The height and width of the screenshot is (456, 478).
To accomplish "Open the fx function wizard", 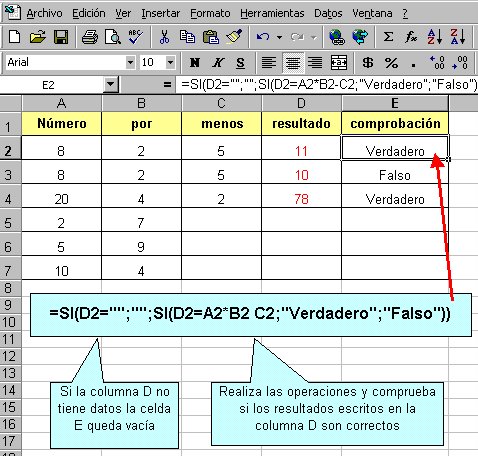I will coord(411,37).
